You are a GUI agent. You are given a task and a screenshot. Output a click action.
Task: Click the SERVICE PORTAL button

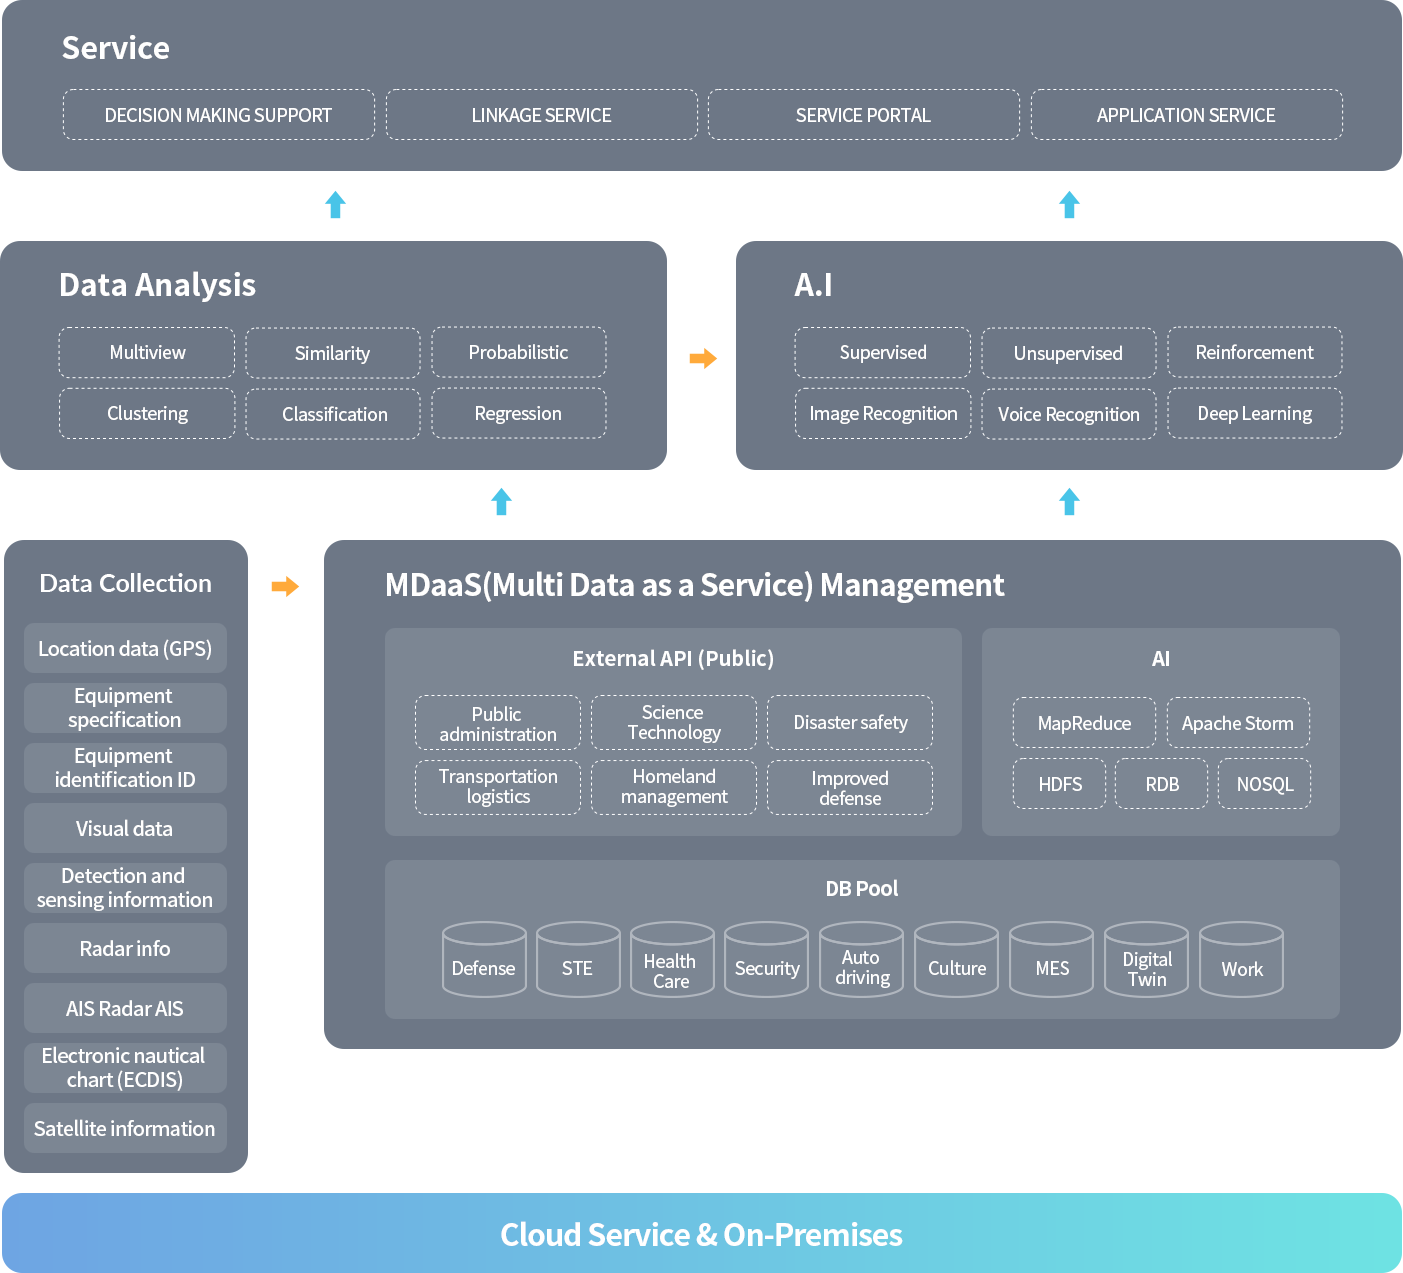pyautogui.click(x=863, y=114)
